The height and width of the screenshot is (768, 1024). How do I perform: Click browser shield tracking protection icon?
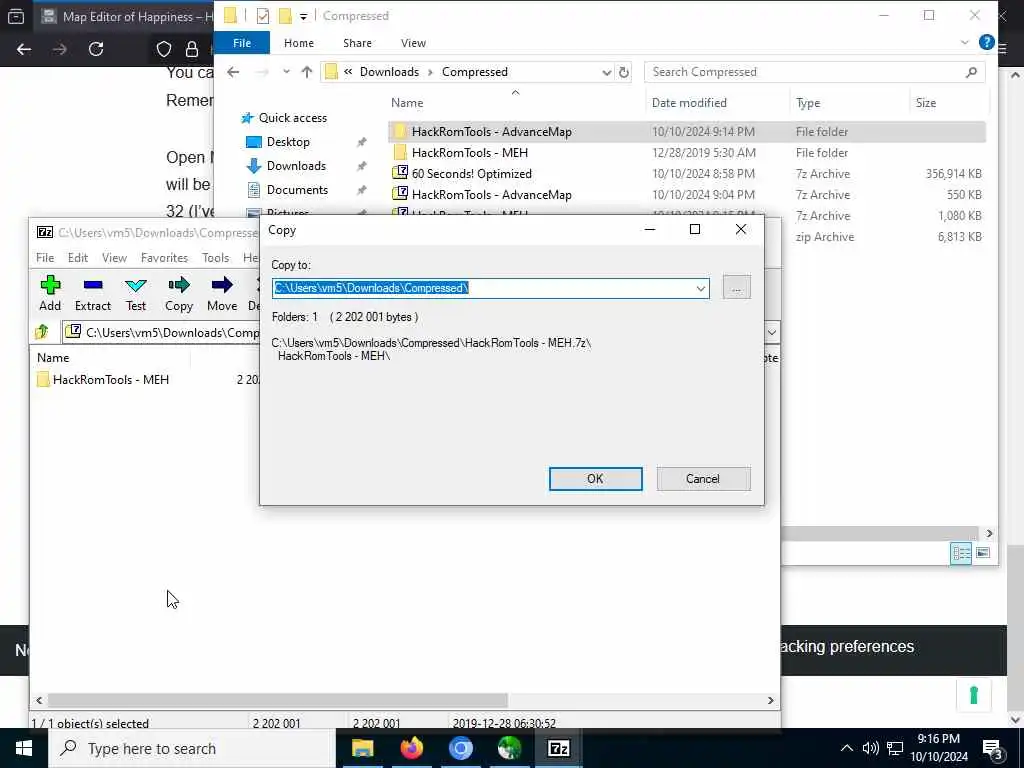[x=164, y=49]
